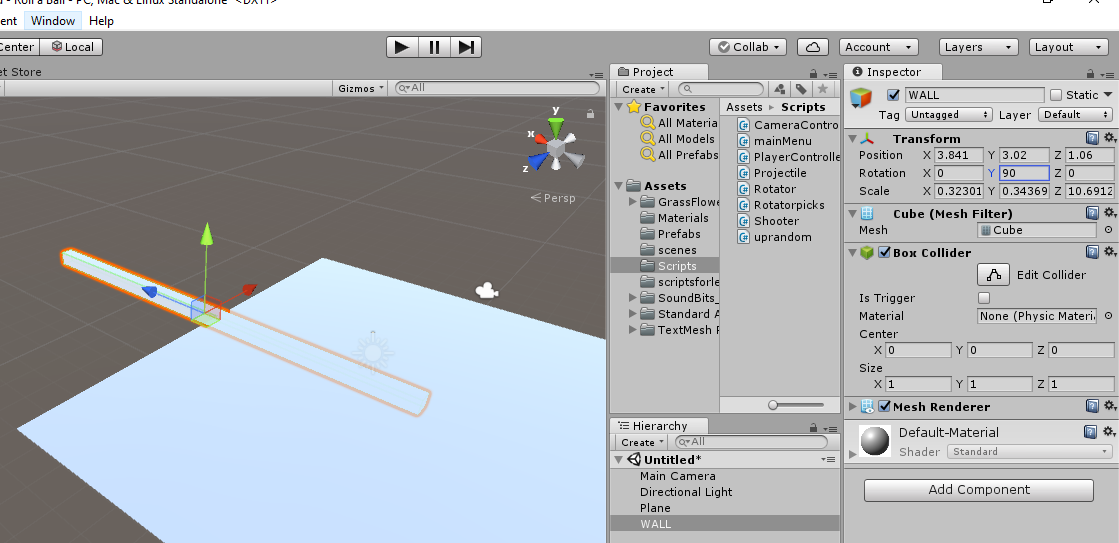Open the Layer dropdown showing Default
The image size is (1119, 543).
pos(1075,115)
